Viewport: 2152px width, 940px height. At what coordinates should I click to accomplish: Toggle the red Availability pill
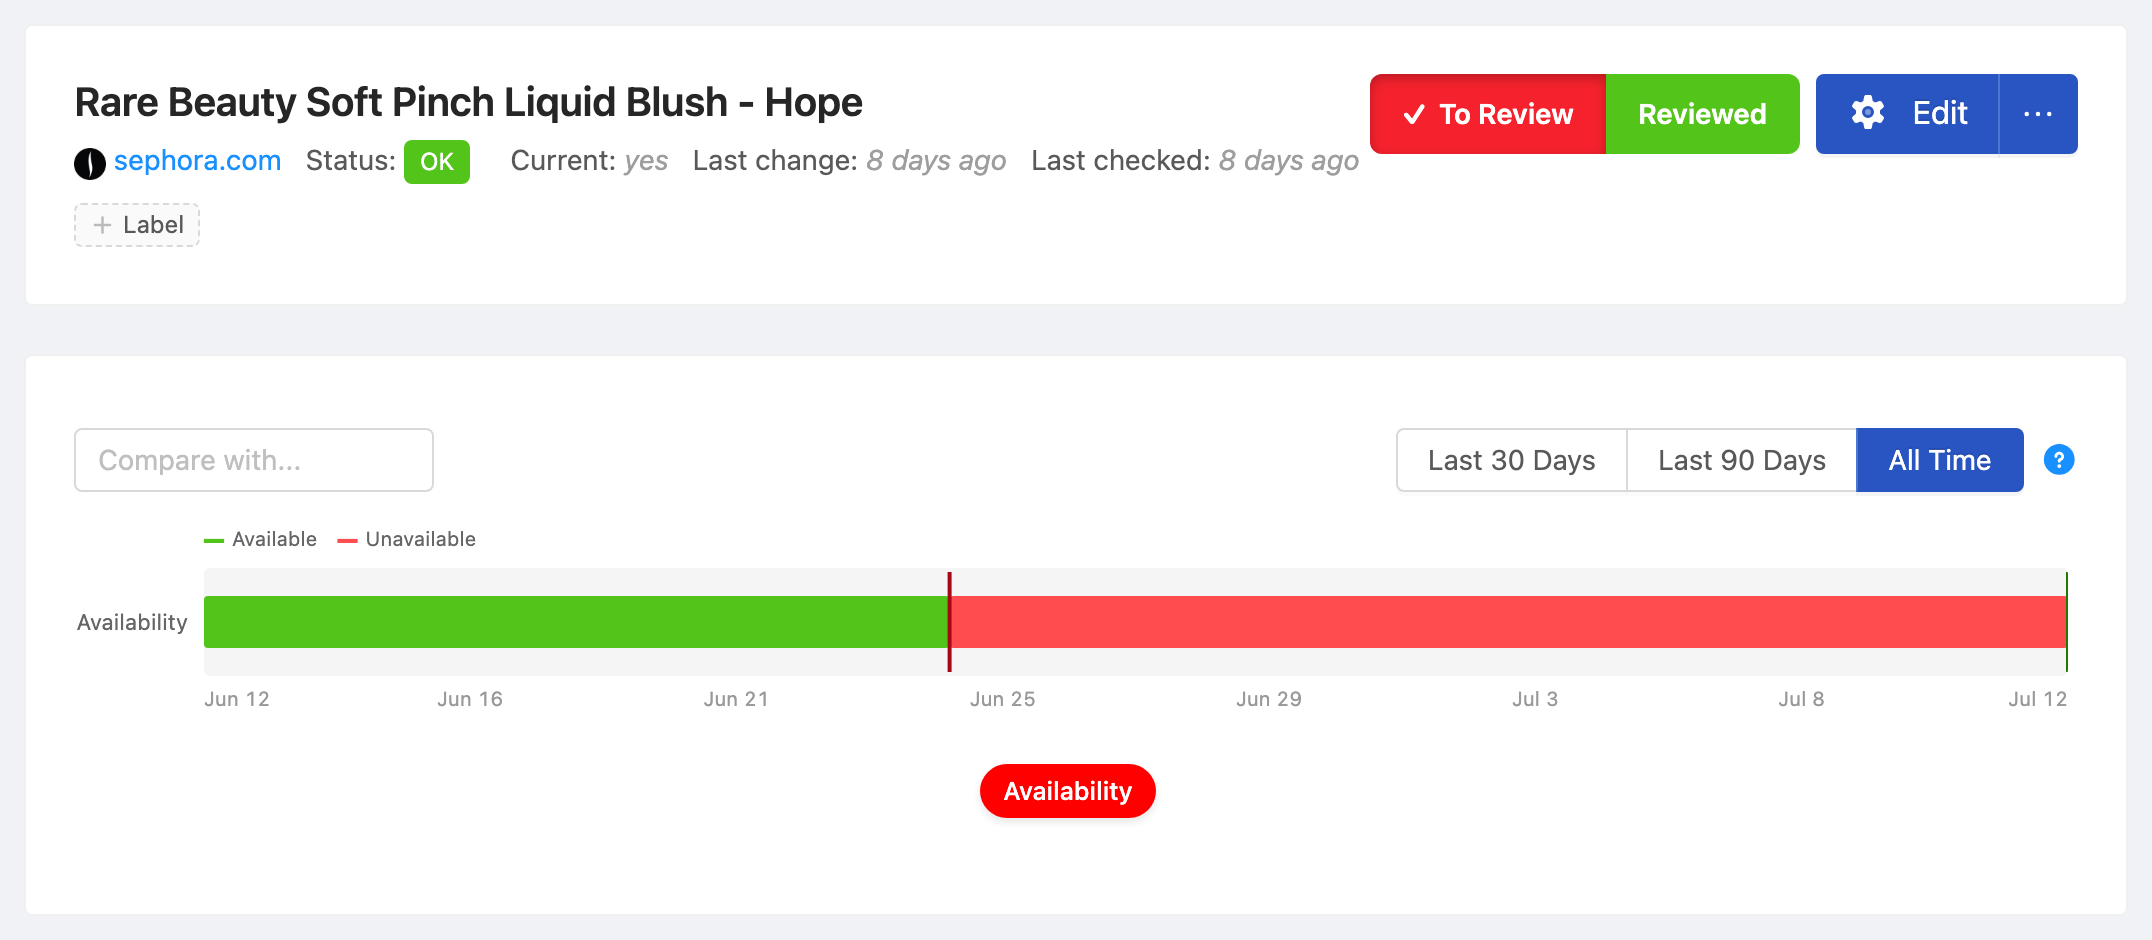[1068, 791]
